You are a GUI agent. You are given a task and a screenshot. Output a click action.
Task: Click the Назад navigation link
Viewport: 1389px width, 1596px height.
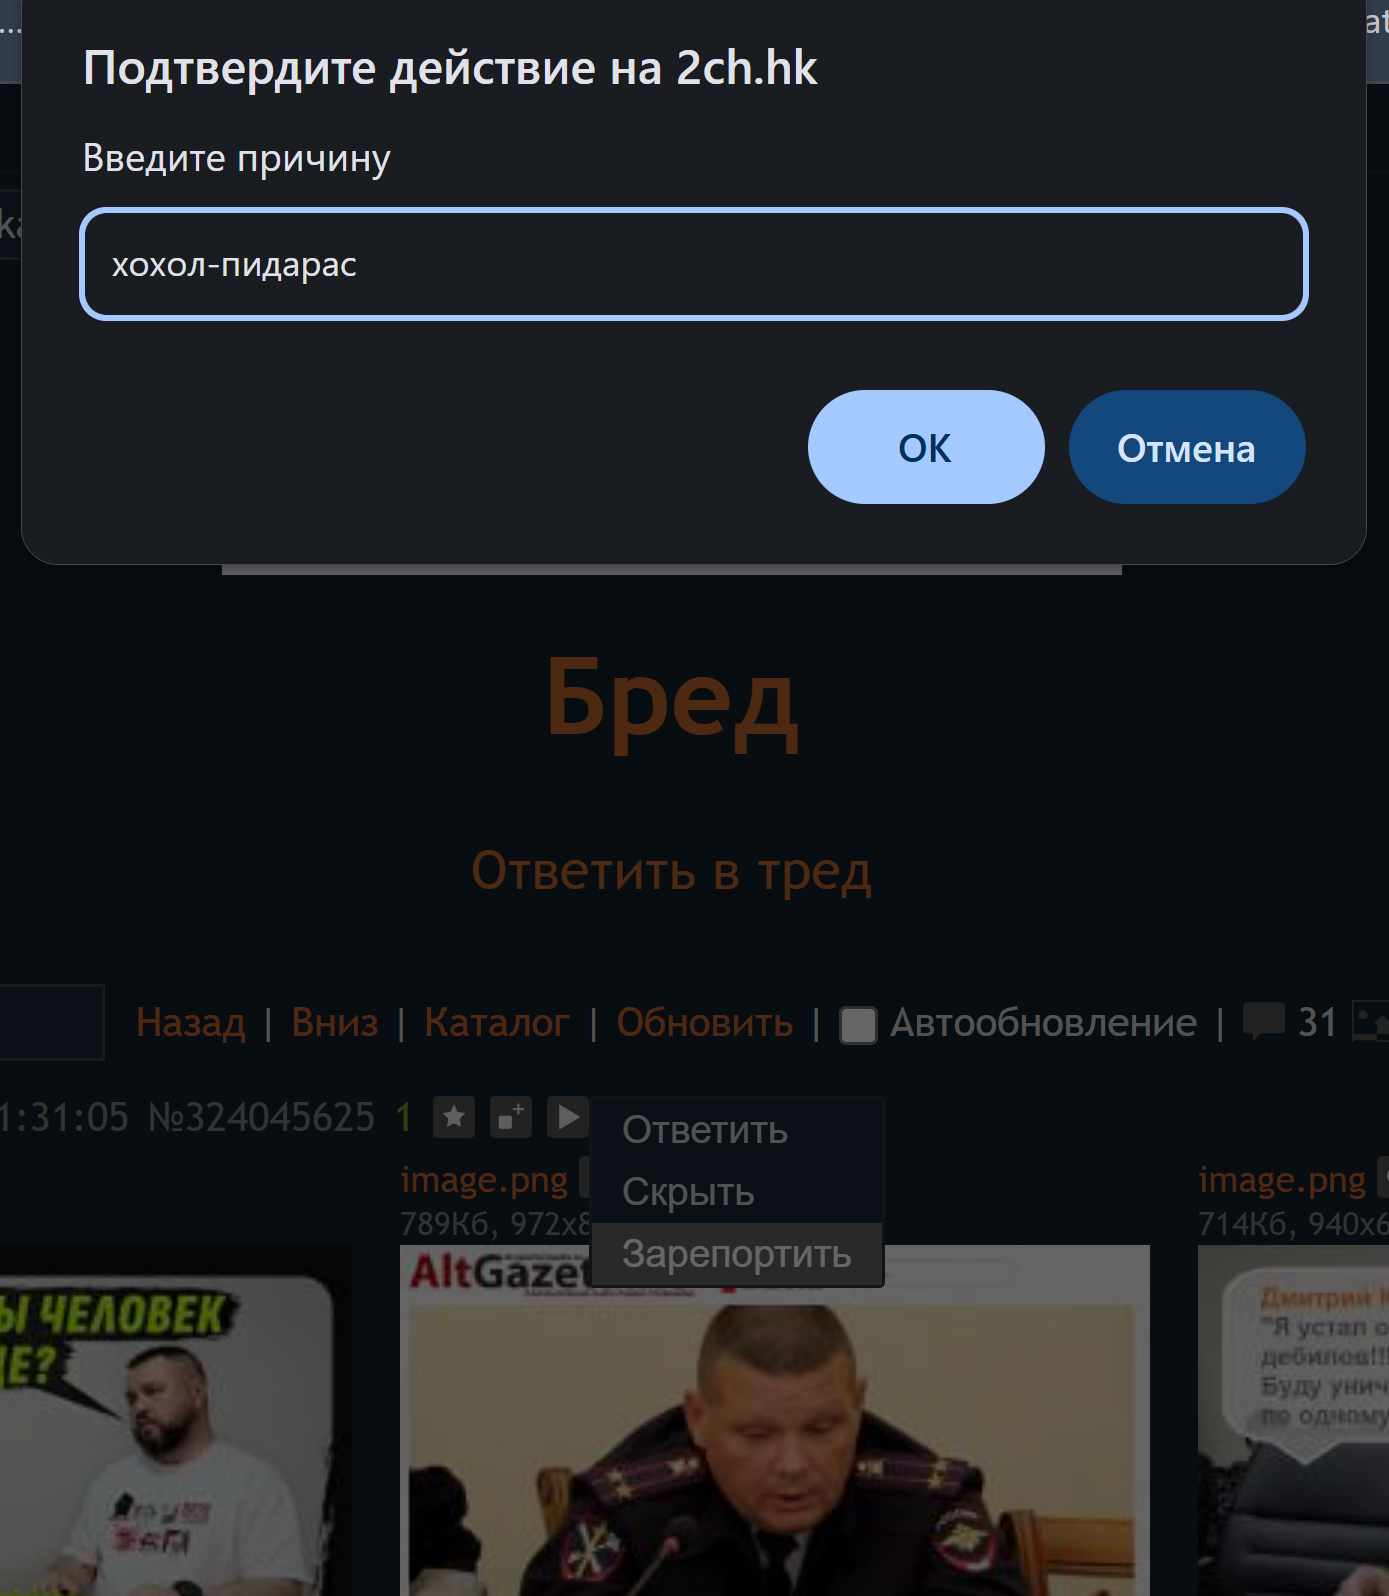coord(191,1022)
